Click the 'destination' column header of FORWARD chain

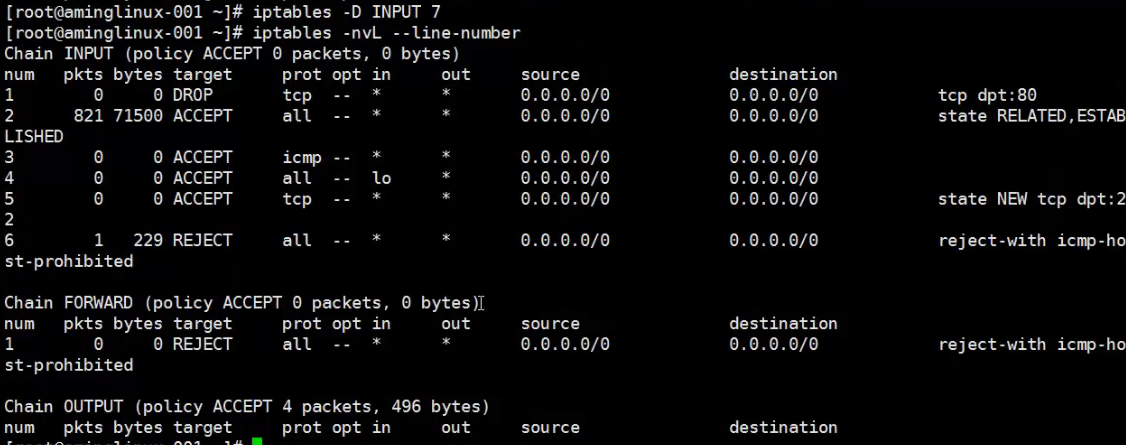(x=783, y=324)
